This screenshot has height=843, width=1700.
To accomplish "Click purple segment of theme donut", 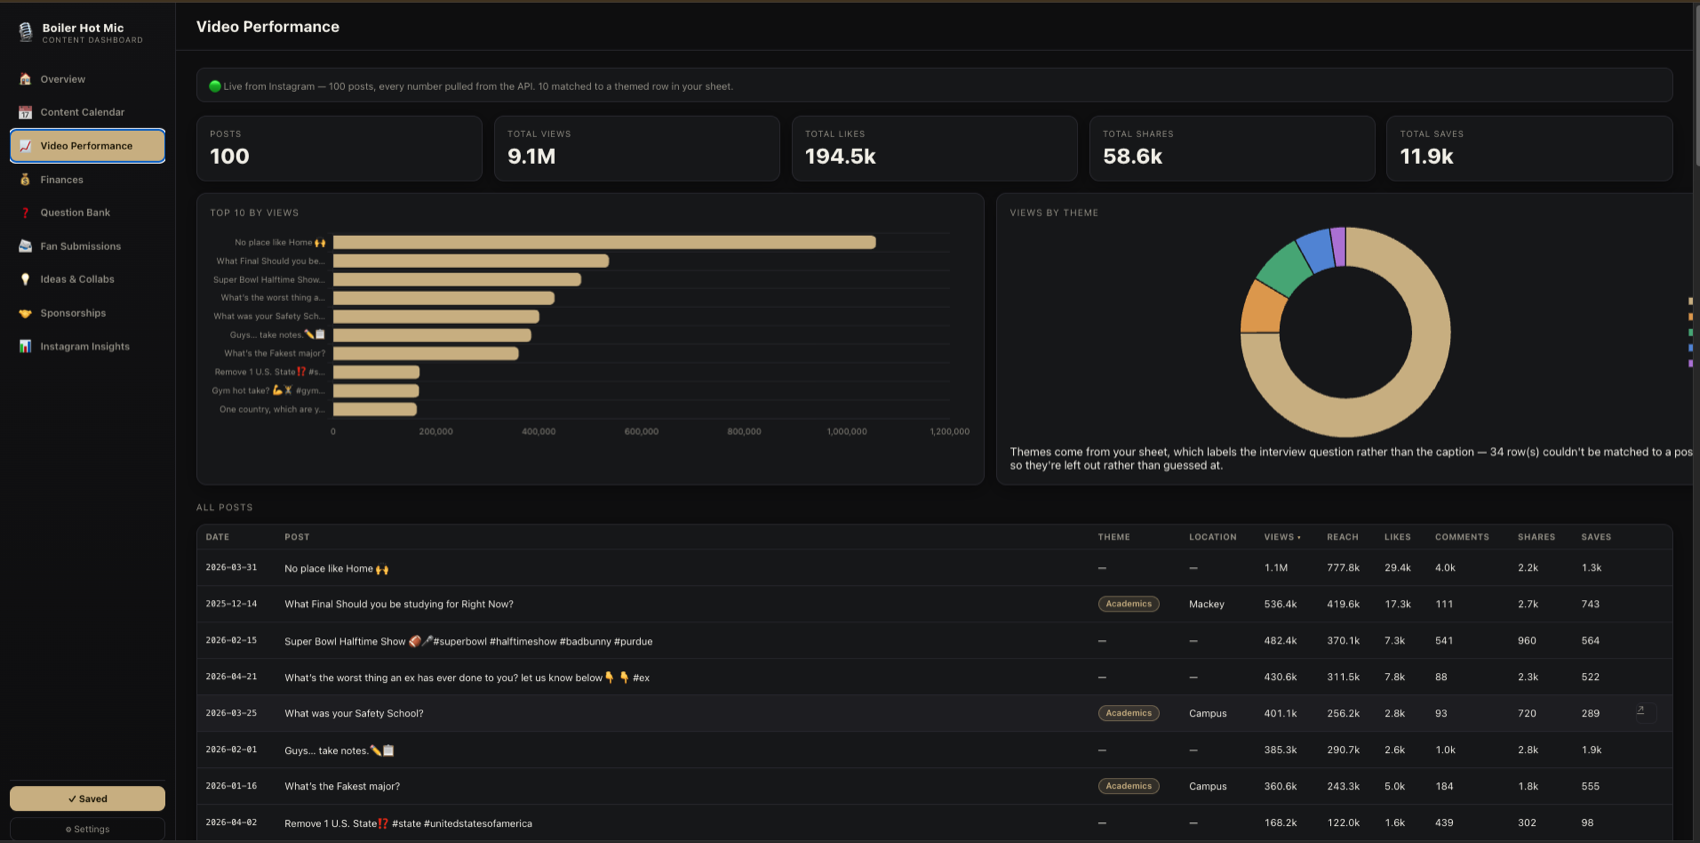I will 1338,246.
